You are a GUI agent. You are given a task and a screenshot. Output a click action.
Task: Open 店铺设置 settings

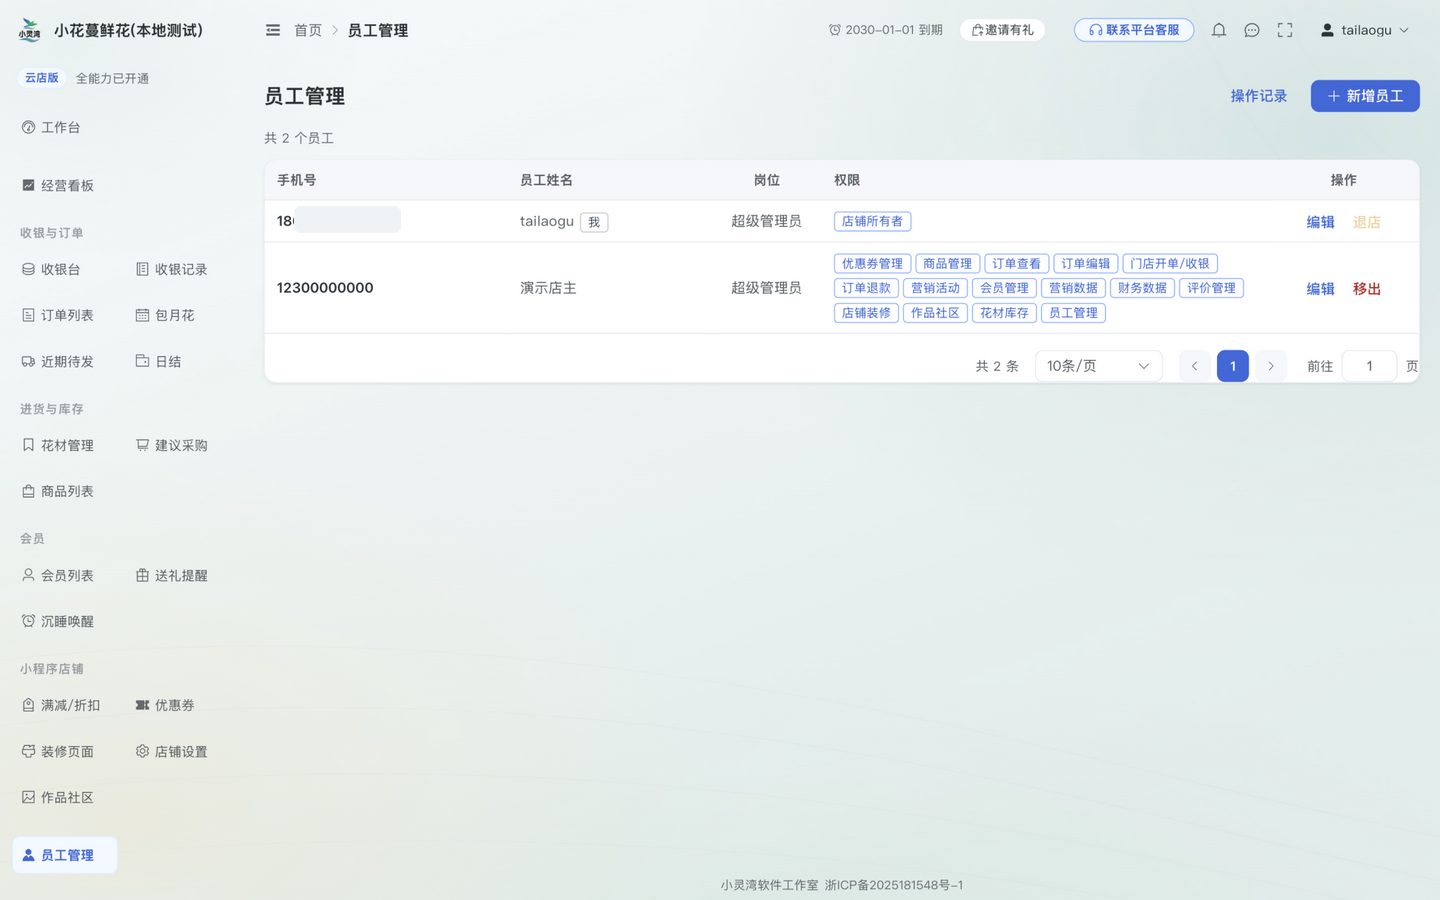(x=171, y=751)
